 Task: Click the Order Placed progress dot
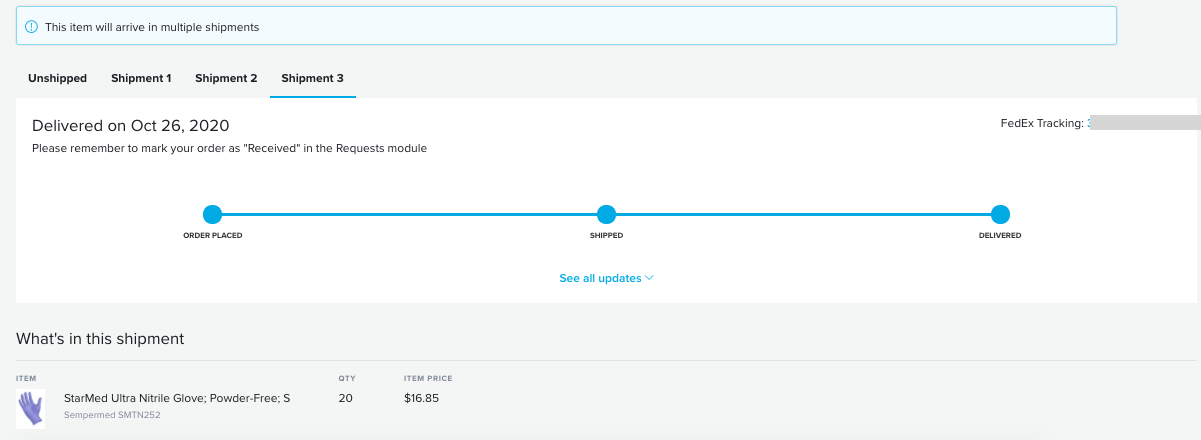click(x=212, y=214)
